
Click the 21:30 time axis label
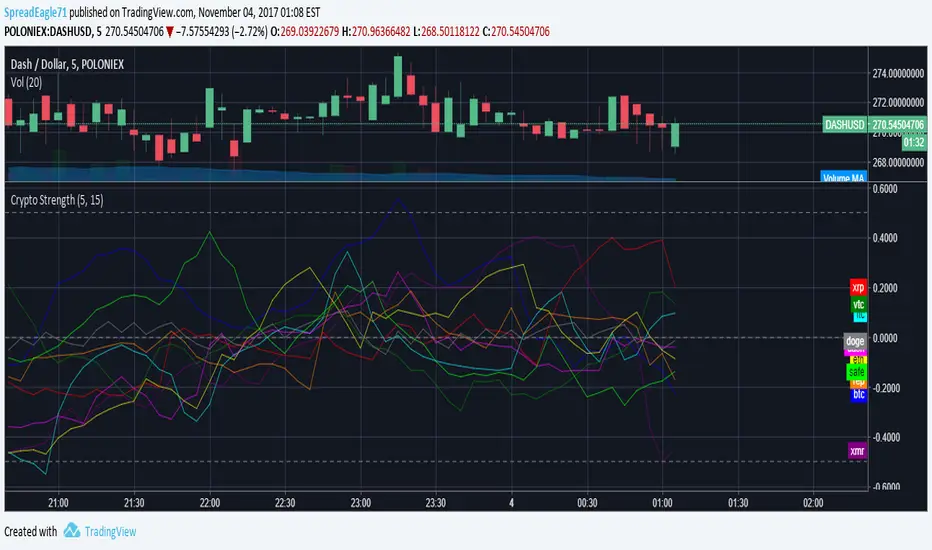(x=134, y=503)
